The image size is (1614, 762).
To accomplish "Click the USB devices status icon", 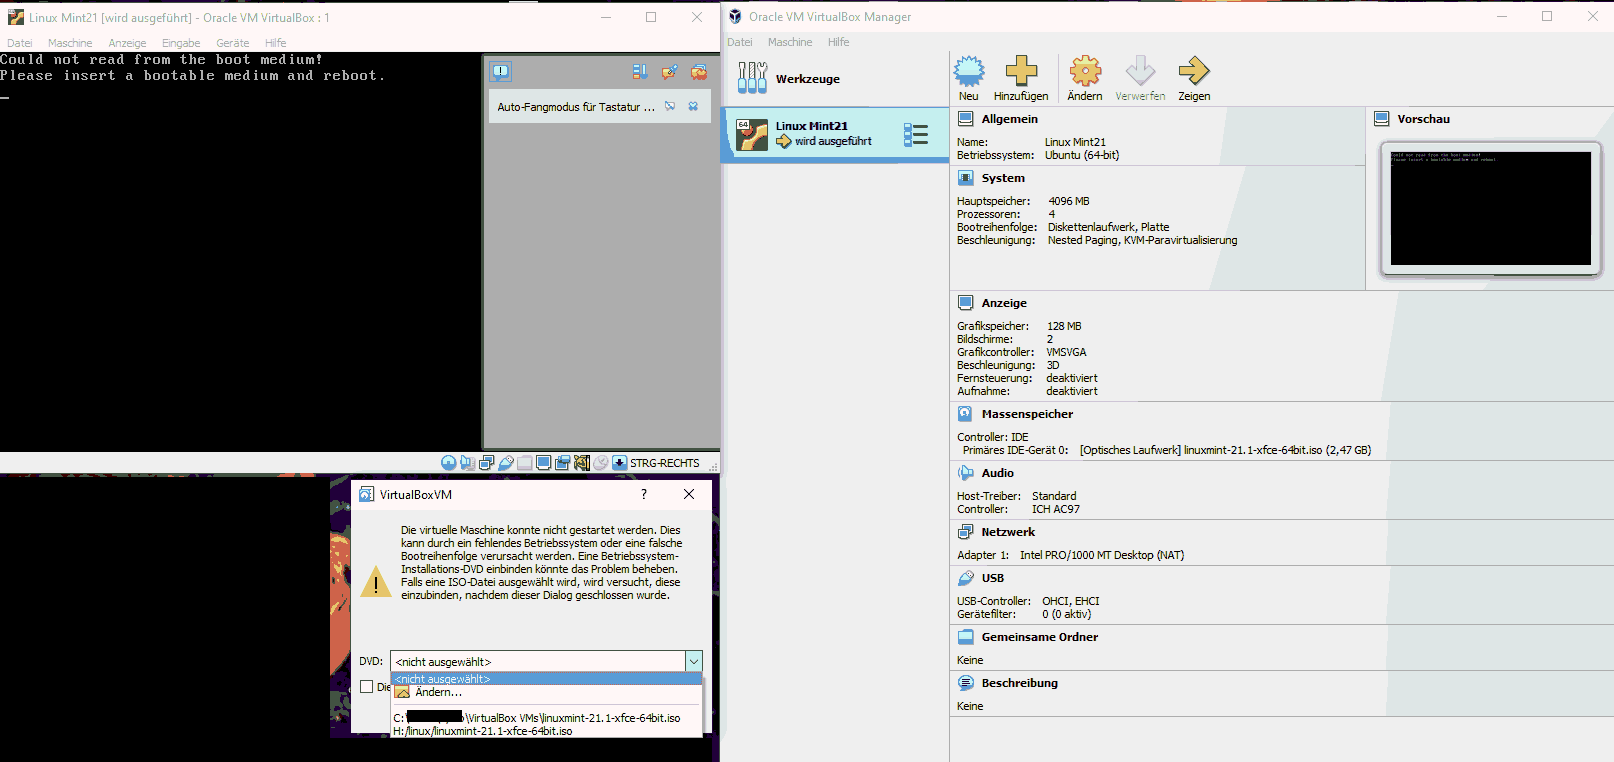I will [x=506, y=463].
